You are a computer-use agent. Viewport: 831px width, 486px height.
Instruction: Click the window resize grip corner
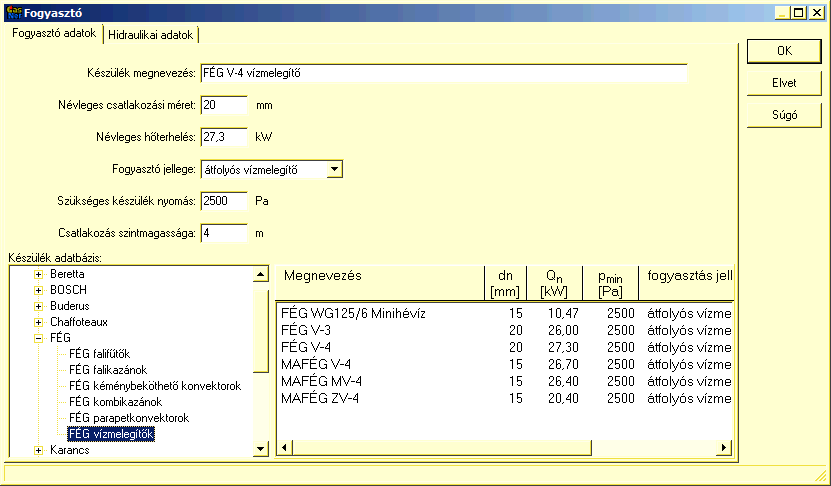pos(820,474)
